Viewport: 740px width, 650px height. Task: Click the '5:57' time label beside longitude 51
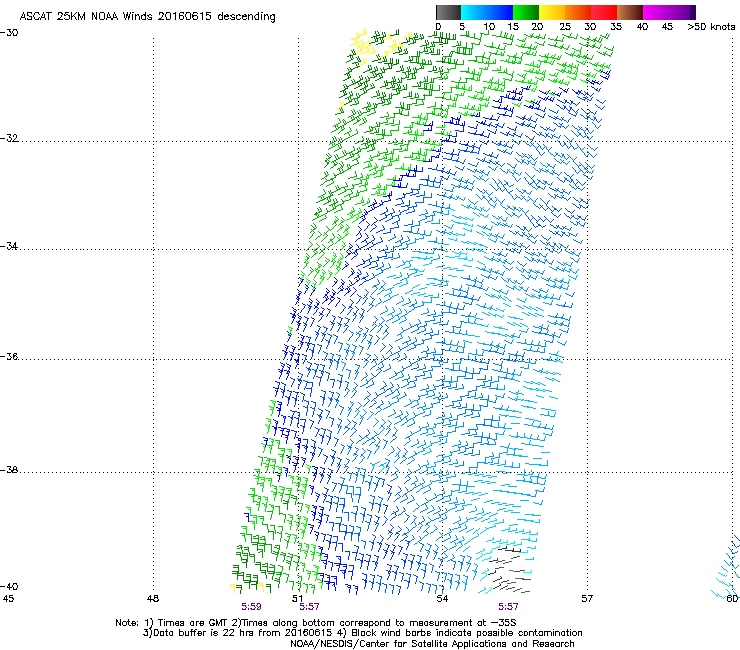(310, 607)
